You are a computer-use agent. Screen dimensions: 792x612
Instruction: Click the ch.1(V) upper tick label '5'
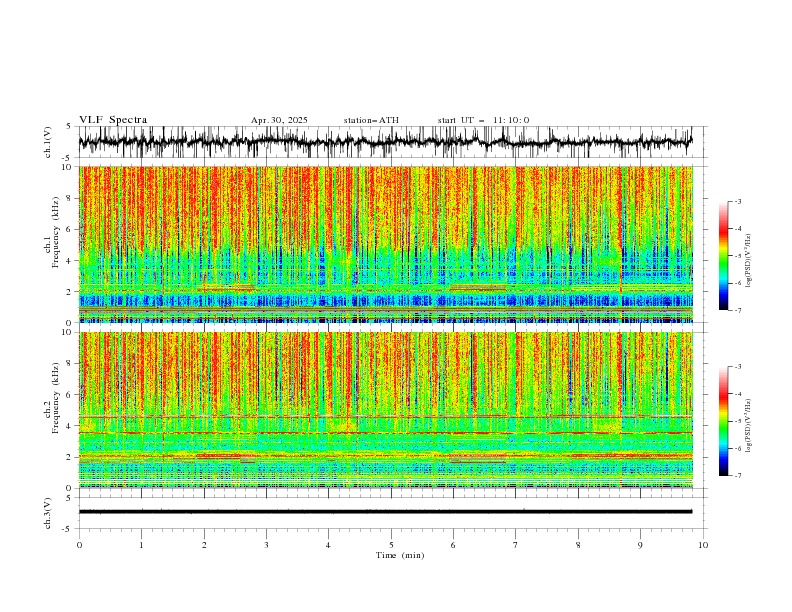click(68, 126)
